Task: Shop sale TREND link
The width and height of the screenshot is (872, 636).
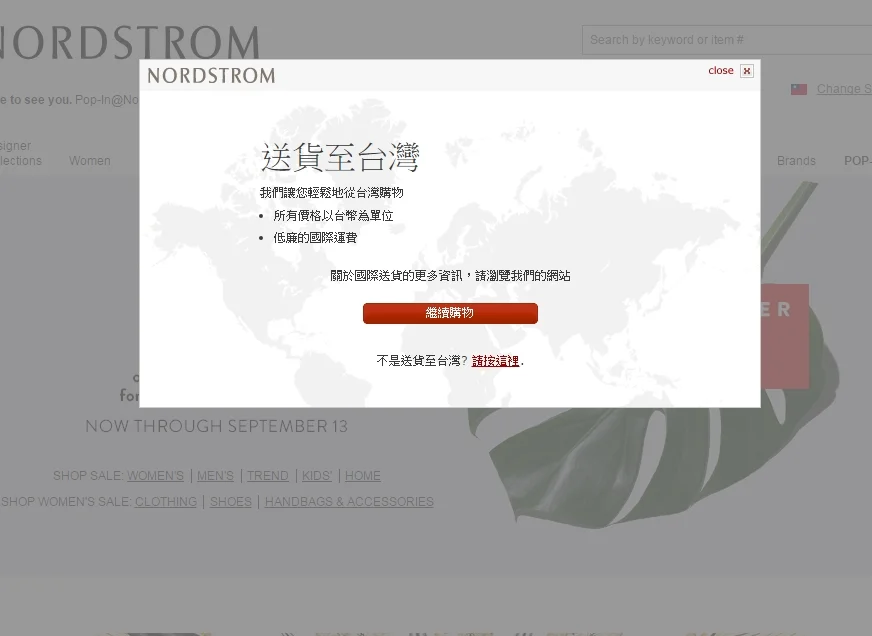Action: [267, 476]
